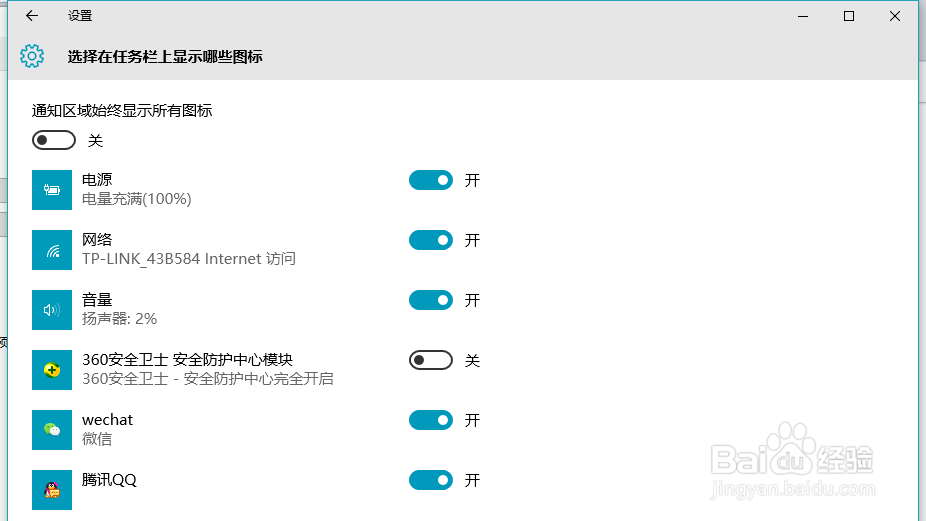Click the 设置 window title
Screen dimensions: 926x521
(80, 16)
